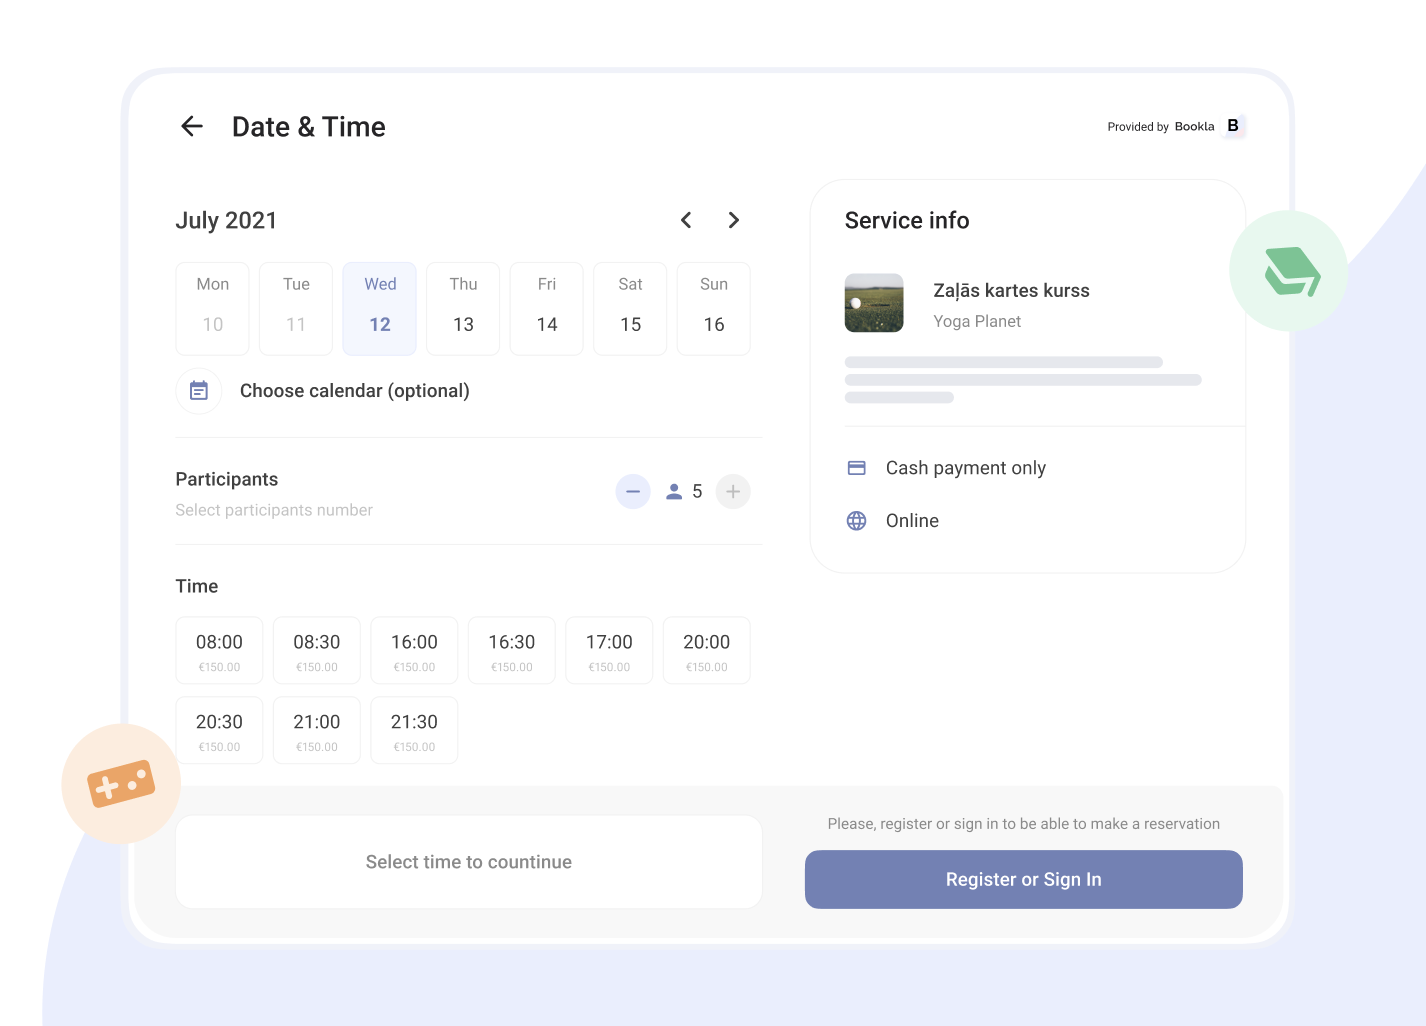Viewport: 1426px width, 1026px height.
Task: Choose the 16:00 time slot
Action: 414,651
